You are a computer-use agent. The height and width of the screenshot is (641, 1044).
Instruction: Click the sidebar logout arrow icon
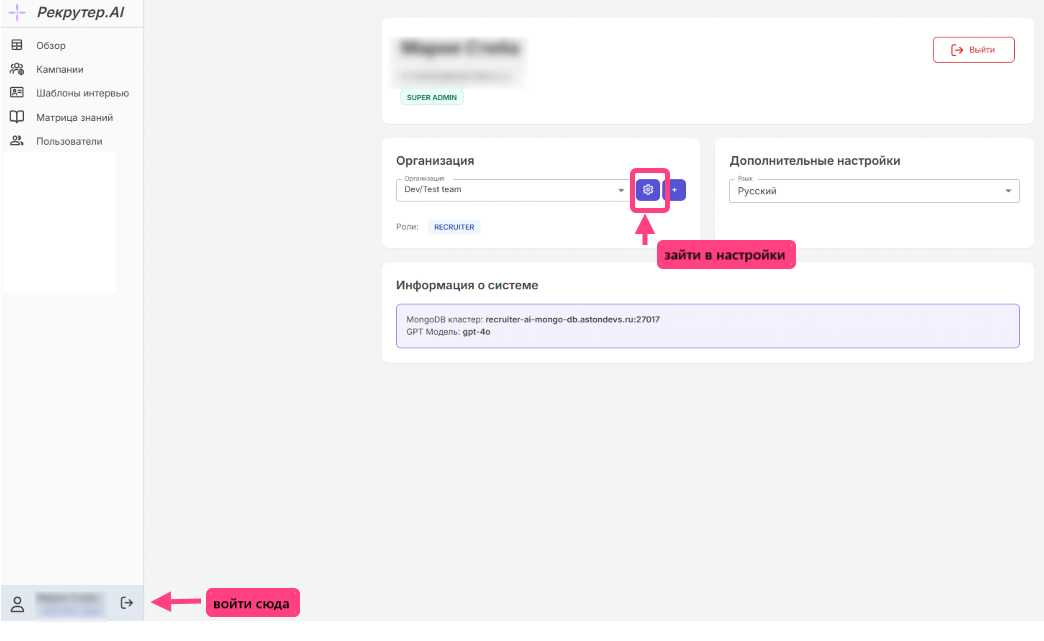click(x=127, y=603)
